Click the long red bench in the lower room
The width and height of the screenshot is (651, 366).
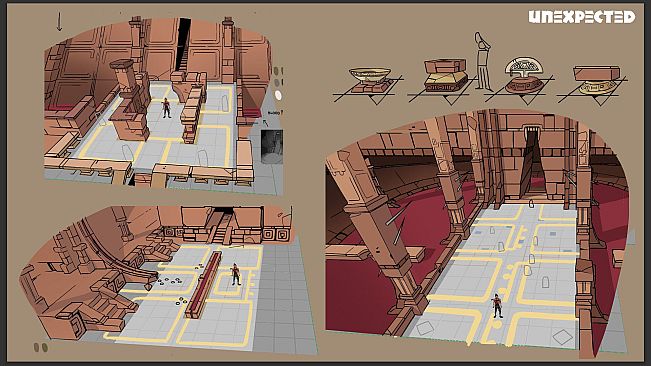point(203,285)
